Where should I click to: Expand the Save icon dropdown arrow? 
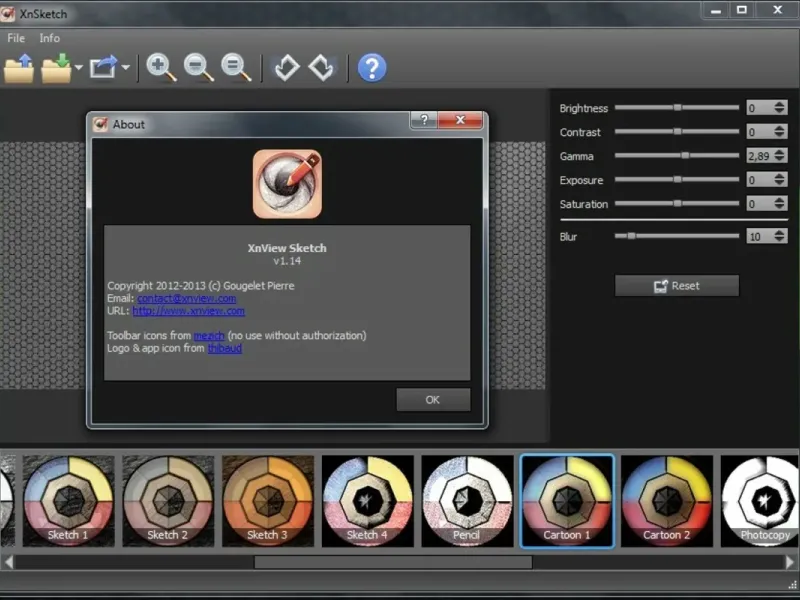(x=77, y=69)
